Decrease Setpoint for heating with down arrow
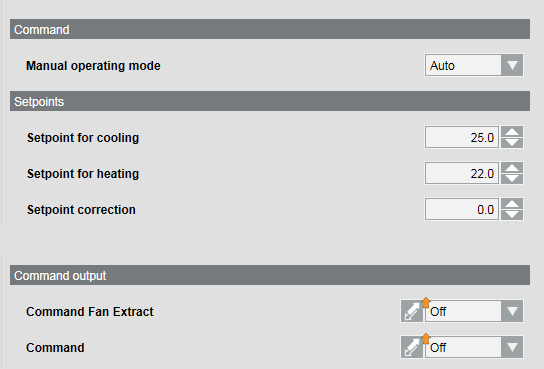 coord(512,179)
